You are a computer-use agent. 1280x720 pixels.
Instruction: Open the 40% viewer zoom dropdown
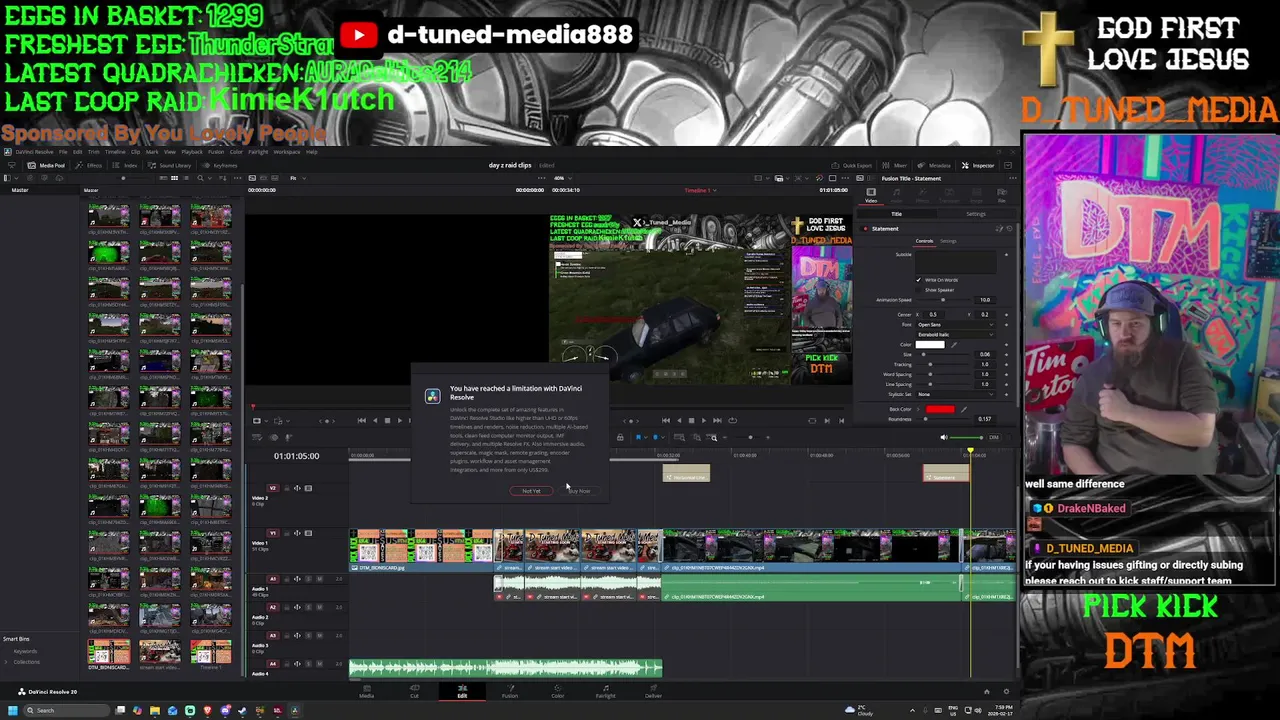pos(563,178)
